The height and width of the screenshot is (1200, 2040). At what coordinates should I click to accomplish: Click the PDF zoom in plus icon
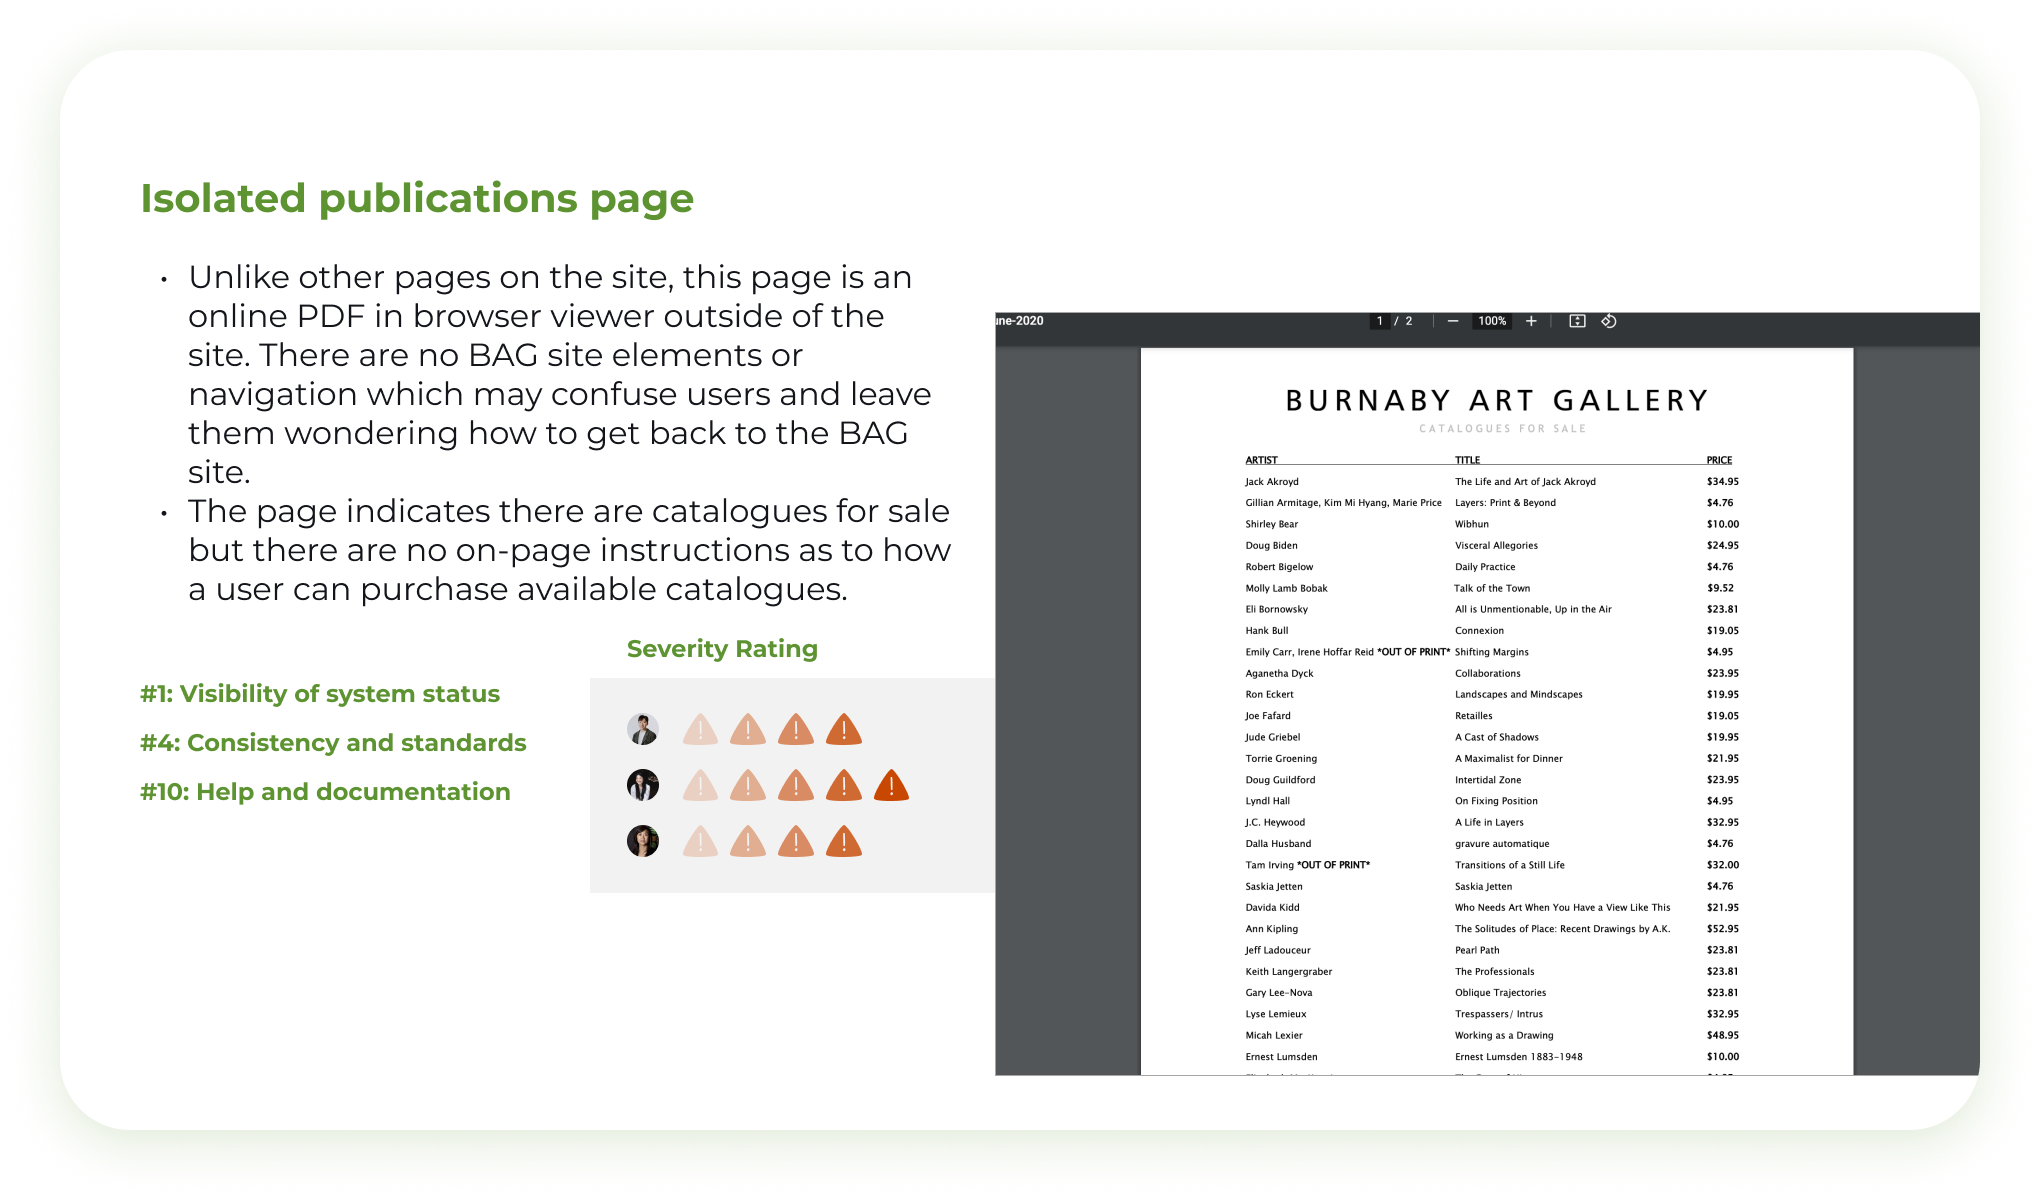coord(1531,321)
